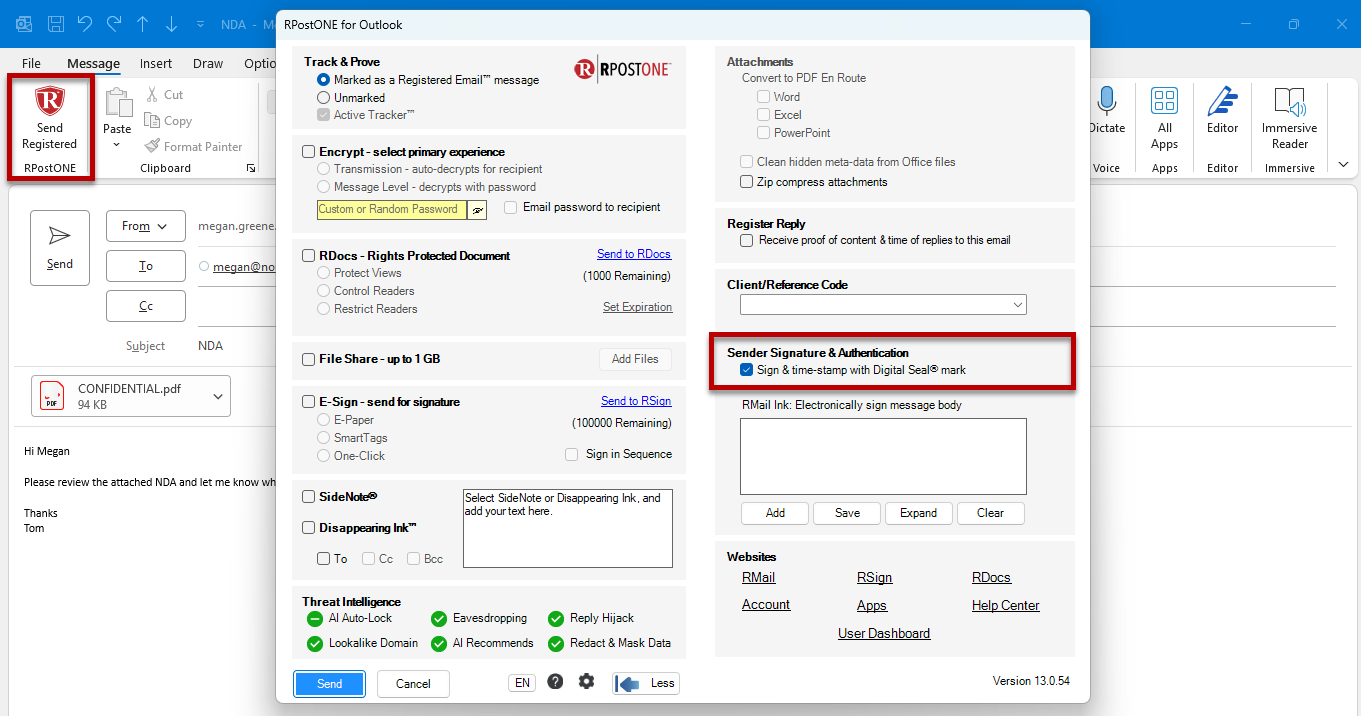Follow the Send to RSign link
This screenshot has width=1361, height=716.
pos(636,401)
